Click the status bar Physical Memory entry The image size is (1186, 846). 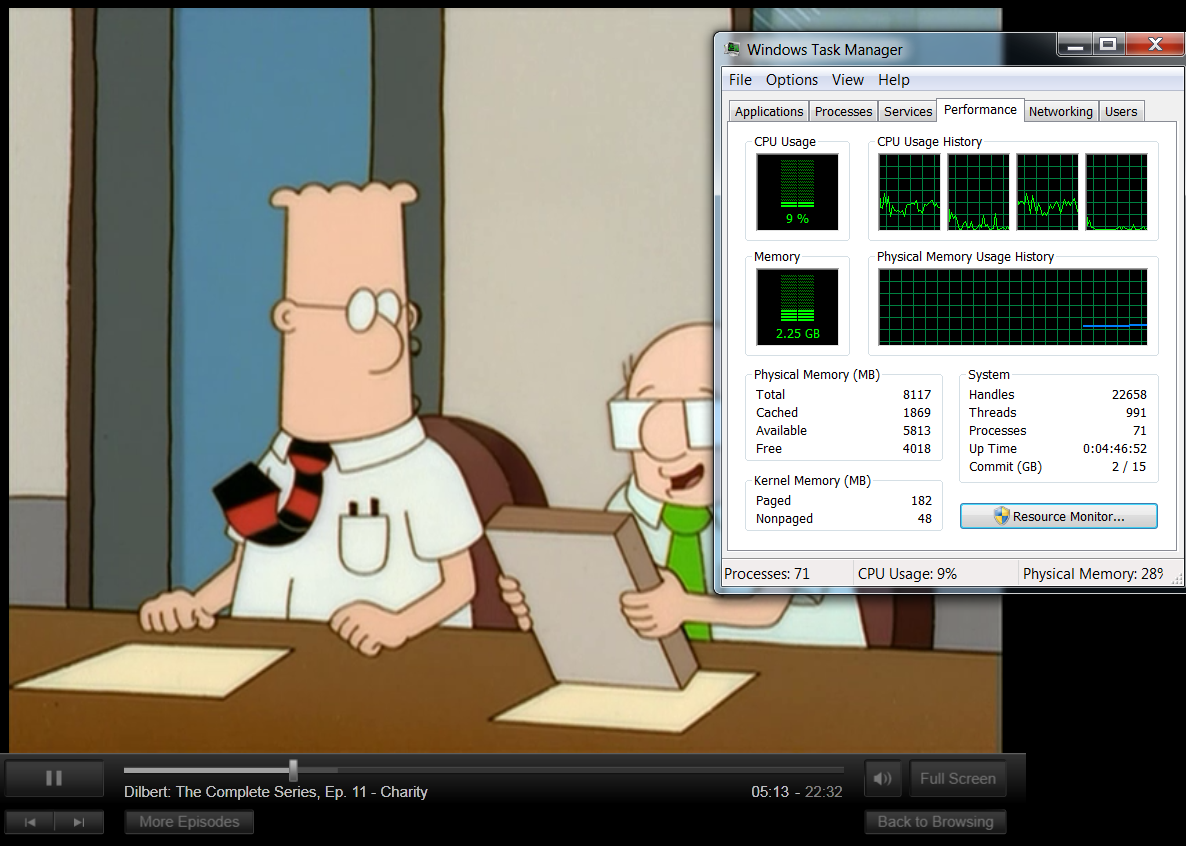pos(1093,574)
